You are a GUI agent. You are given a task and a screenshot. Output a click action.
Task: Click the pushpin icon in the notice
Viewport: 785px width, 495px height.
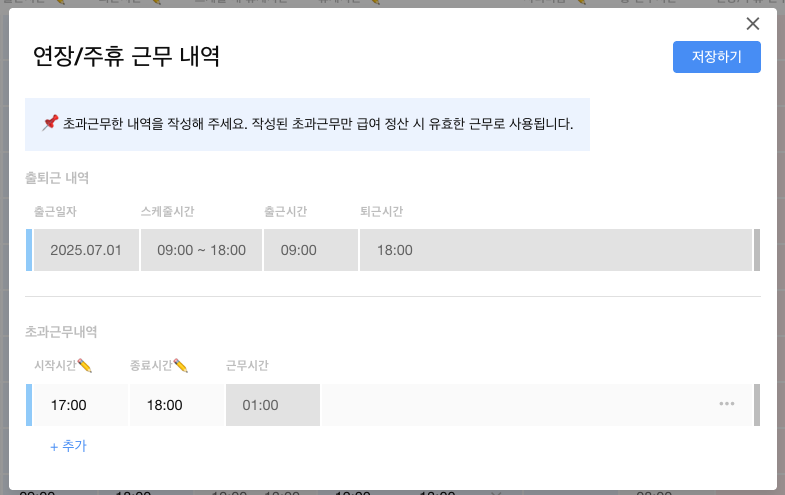pyautogui.click(x=50, y=123)
